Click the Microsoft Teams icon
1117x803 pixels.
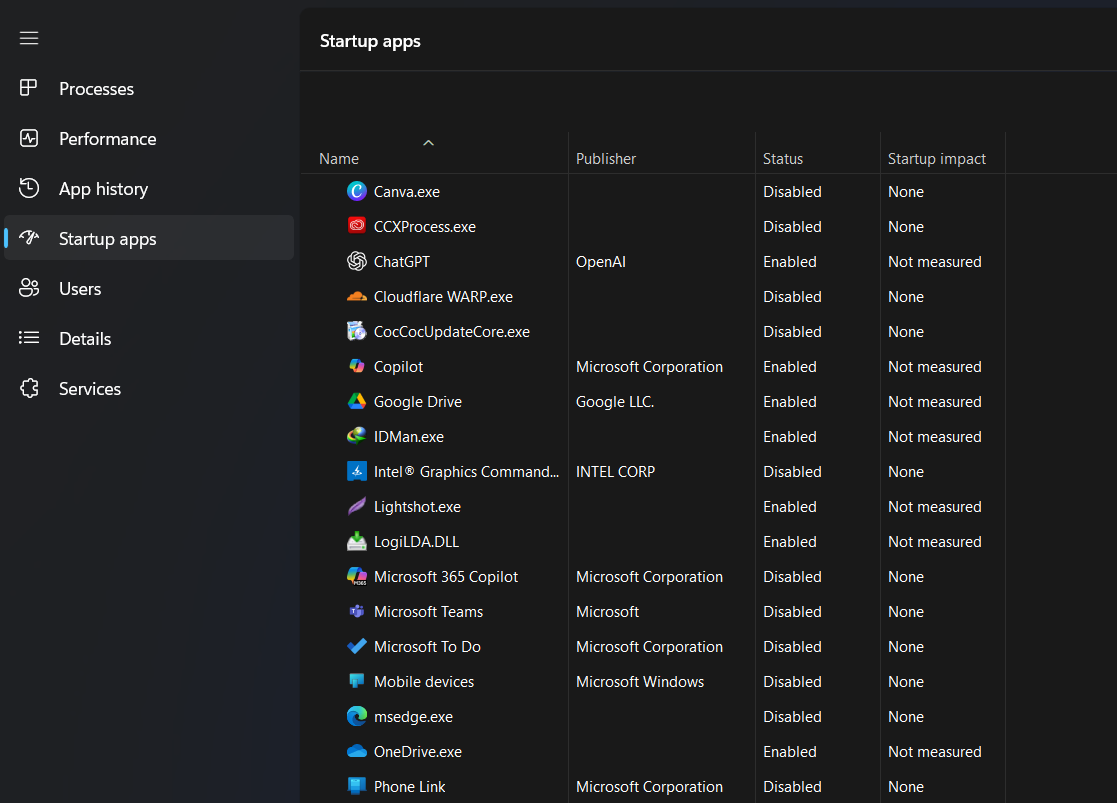357,611
